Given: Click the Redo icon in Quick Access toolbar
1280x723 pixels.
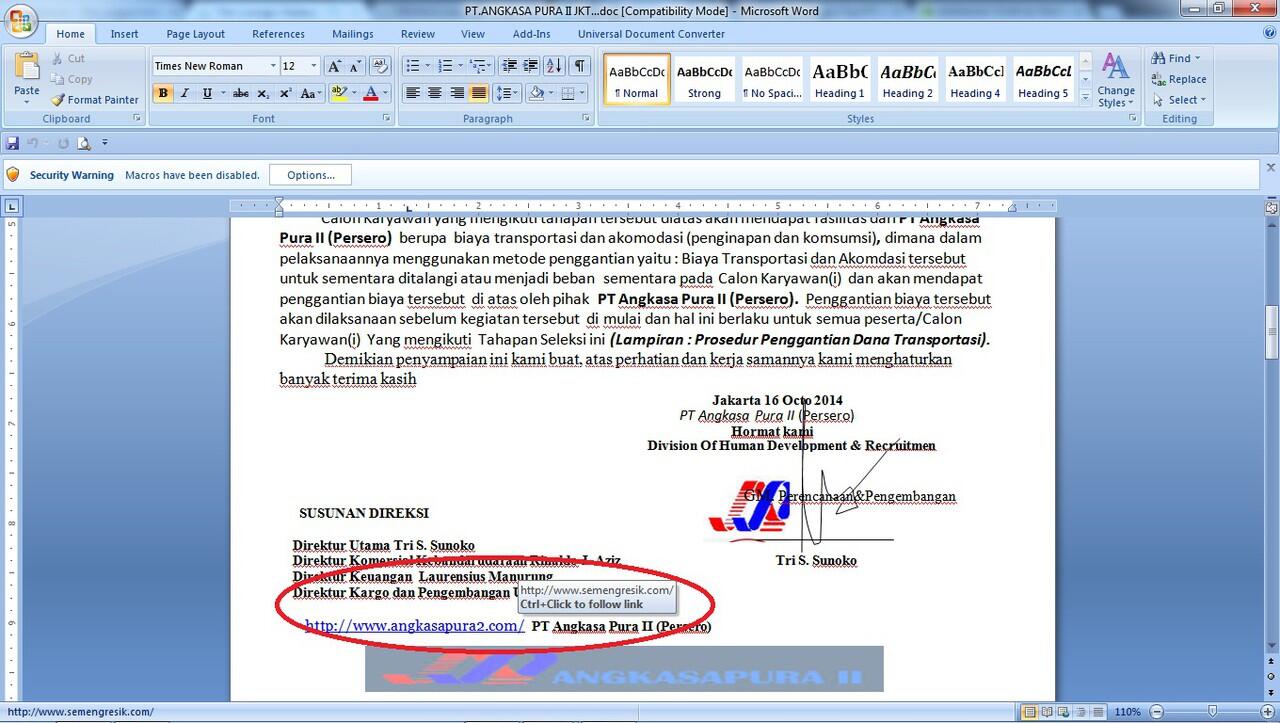Looking at the screenshot, I should 63,143.
